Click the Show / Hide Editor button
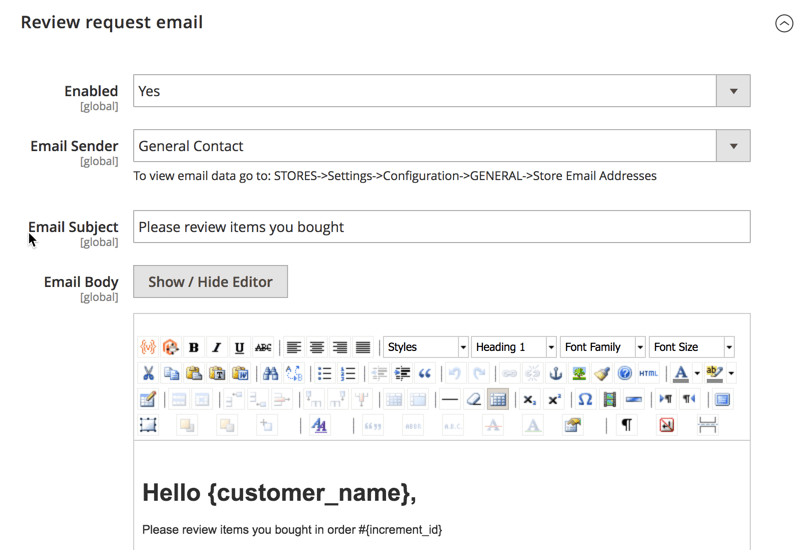 (x=210, y=282)
